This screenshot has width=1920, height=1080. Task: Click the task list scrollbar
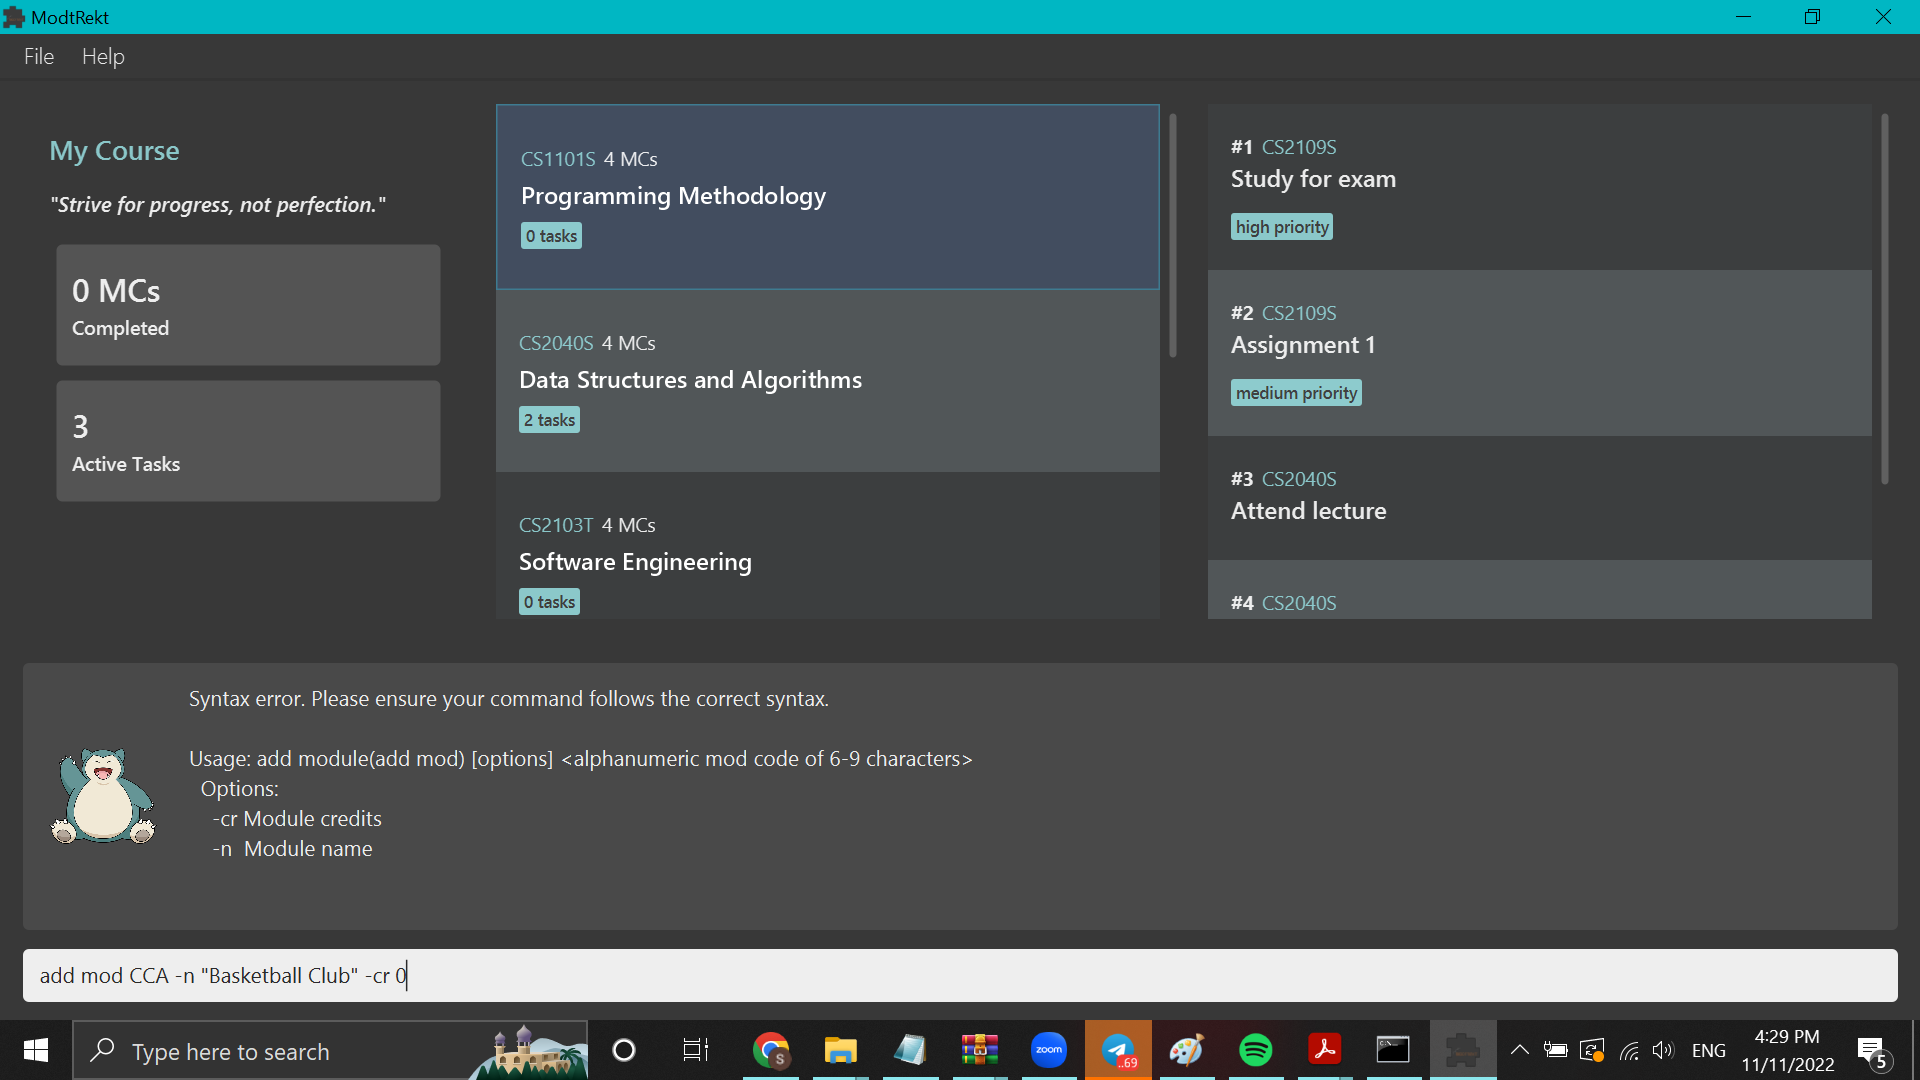coord(1885,300)
